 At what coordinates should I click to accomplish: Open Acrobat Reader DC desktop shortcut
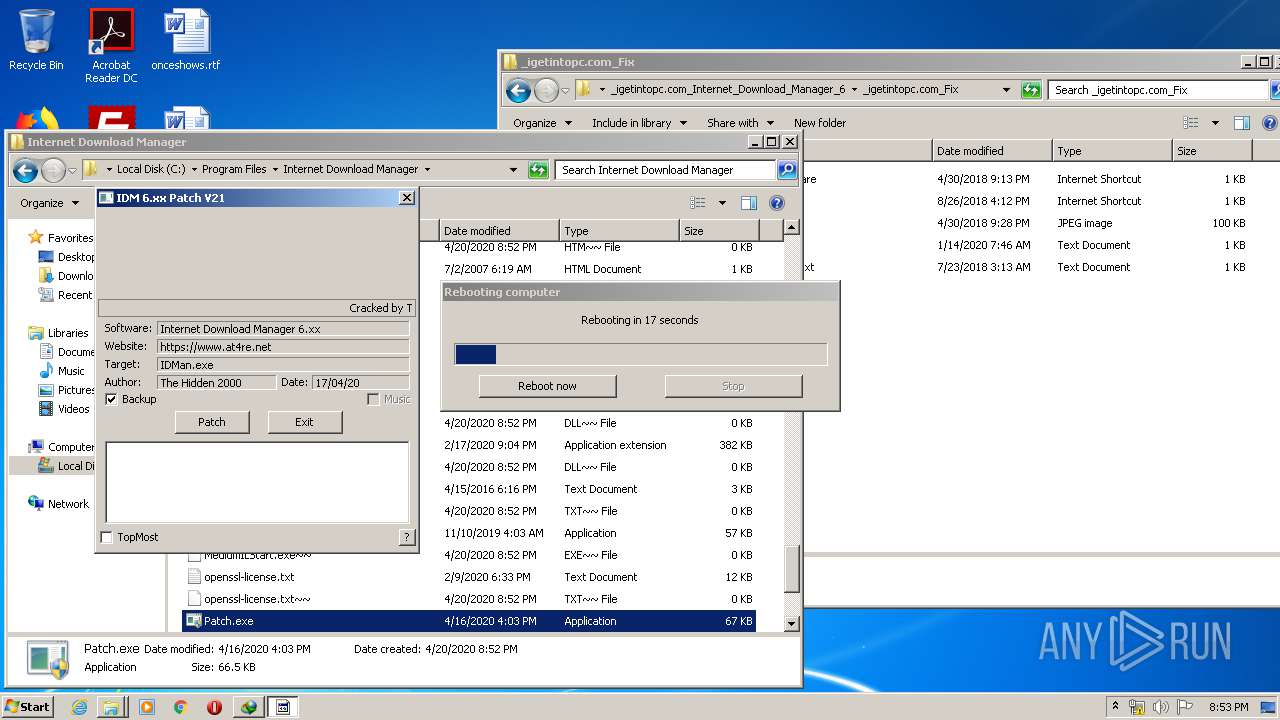(111, 46)
